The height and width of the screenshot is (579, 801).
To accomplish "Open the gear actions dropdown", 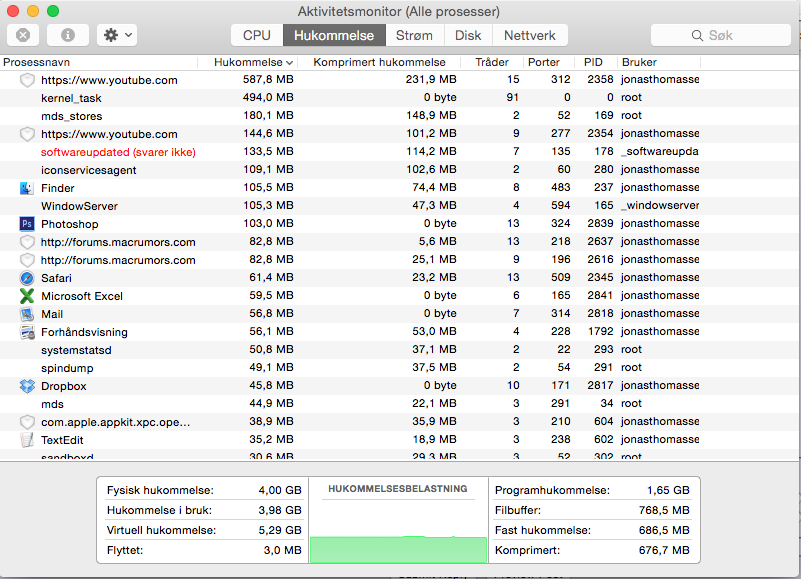I will 117,35.
